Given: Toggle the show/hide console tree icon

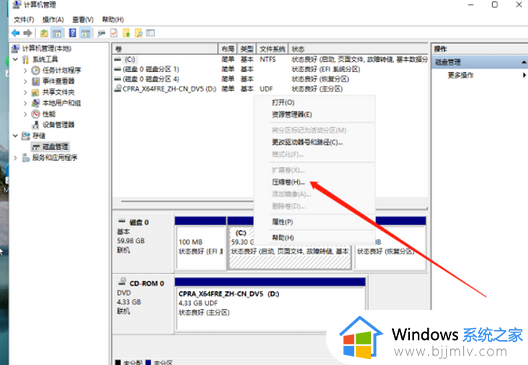Looking at the screenshot, I should (x=57, y=33).
